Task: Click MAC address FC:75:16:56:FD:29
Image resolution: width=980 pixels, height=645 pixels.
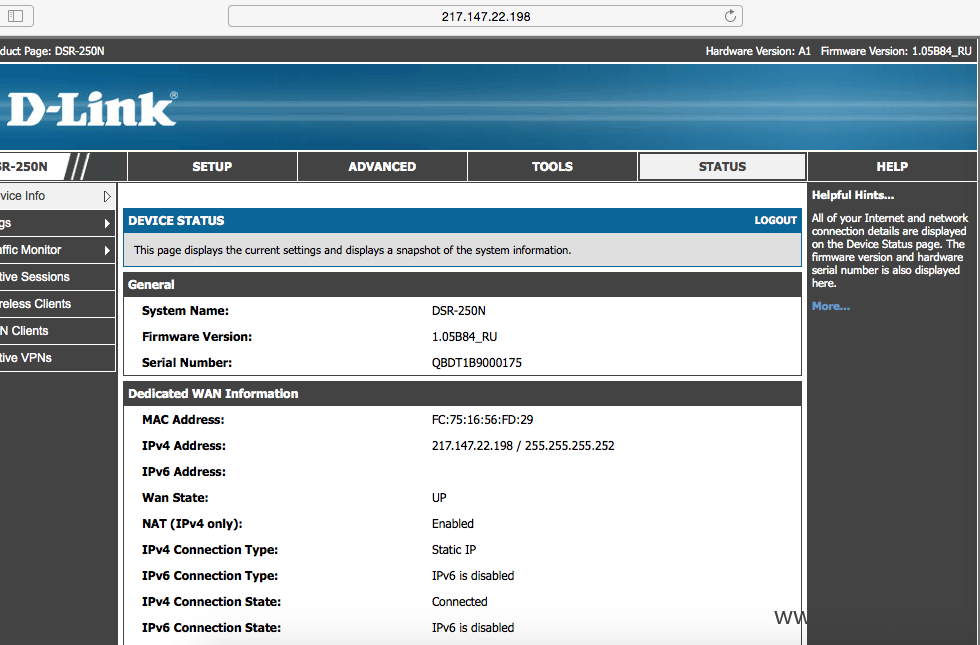Action: [482, 420]
